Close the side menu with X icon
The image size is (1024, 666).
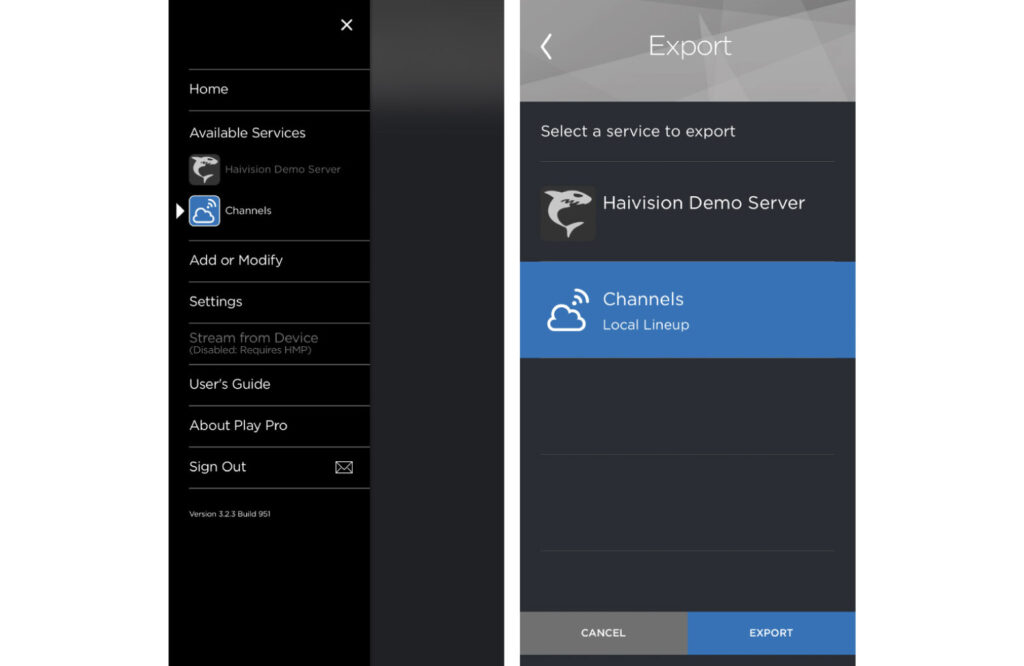[x=347, y=25]
